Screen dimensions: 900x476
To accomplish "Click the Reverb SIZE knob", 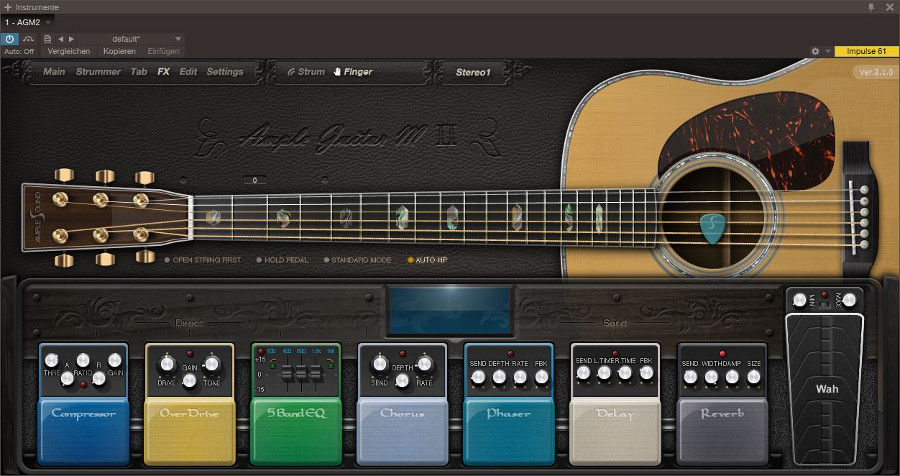I will 754,377.
